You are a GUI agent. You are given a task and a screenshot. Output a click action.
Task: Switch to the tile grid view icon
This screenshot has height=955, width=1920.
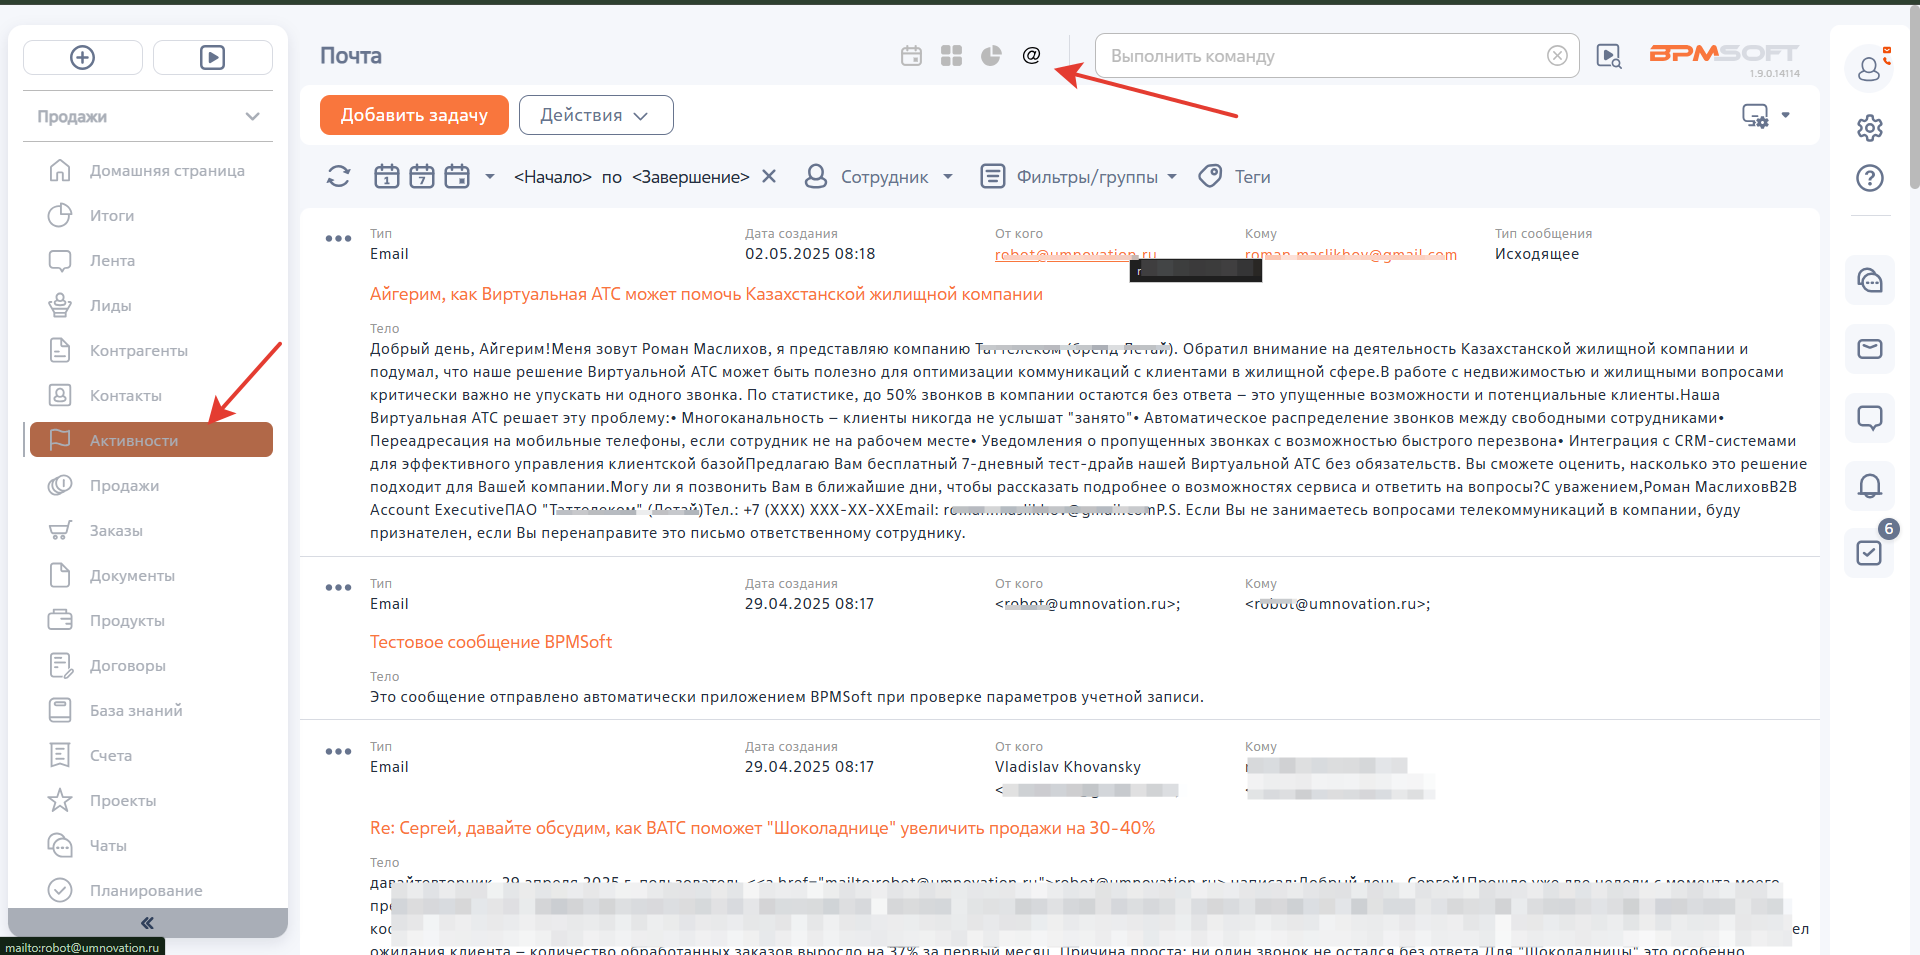(x=951, y=56)
